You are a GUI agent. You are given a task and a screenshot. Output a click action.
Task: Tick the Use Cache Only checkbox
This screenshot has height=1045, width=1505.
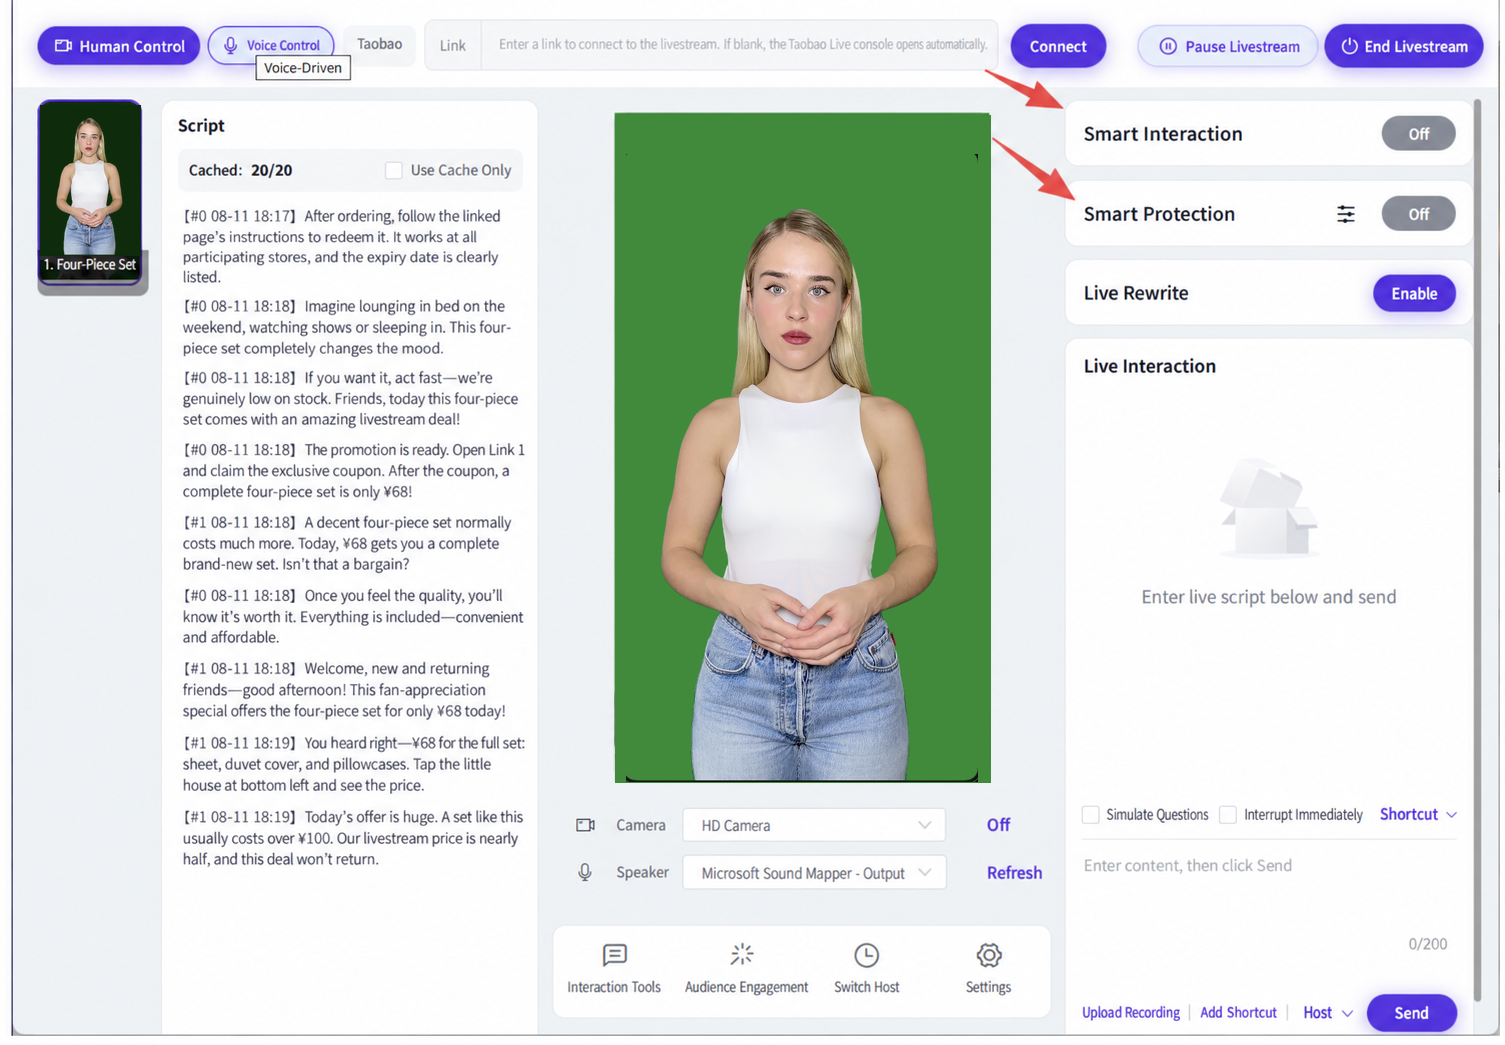click(394, 170)
